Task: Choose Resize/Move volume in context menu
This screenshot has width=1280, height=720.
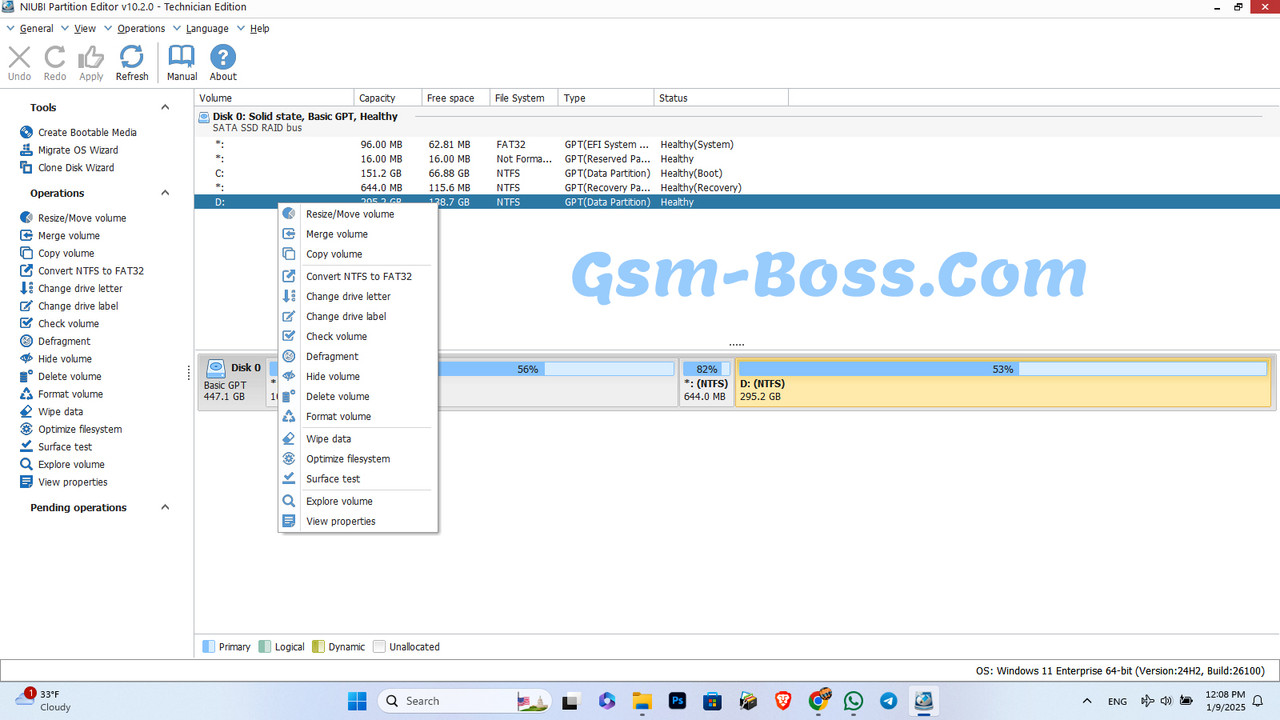Action: pyautogui.click(x=358, y=214)
